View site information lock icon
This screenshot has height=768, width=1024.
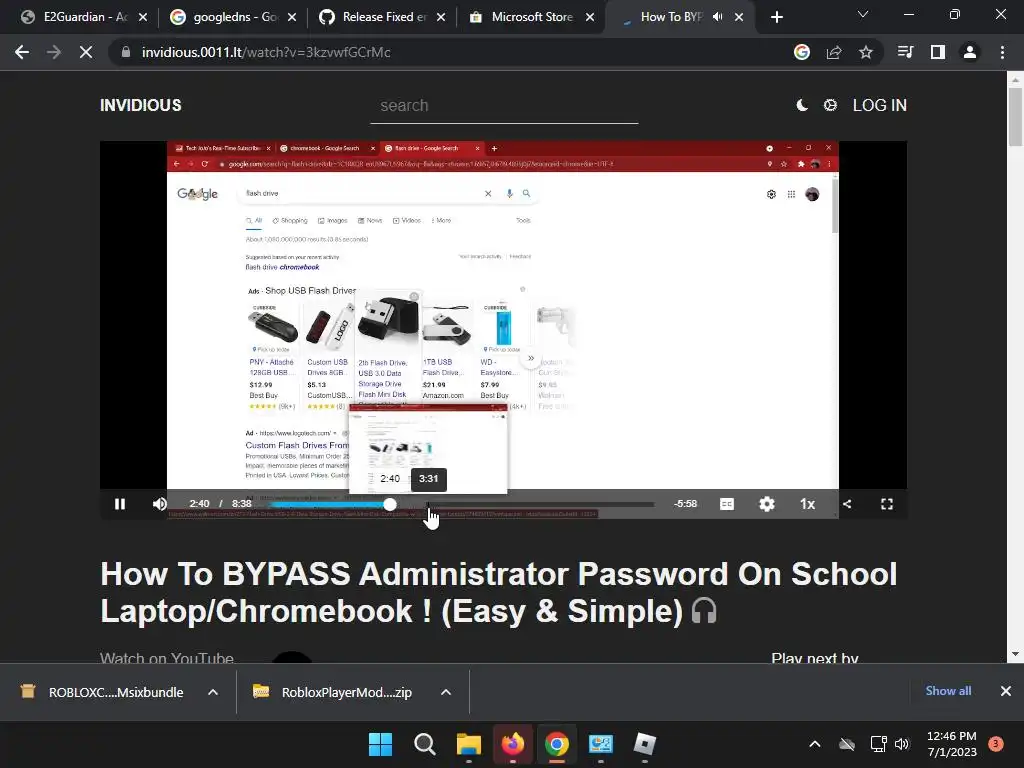click(x=125, y=52)
